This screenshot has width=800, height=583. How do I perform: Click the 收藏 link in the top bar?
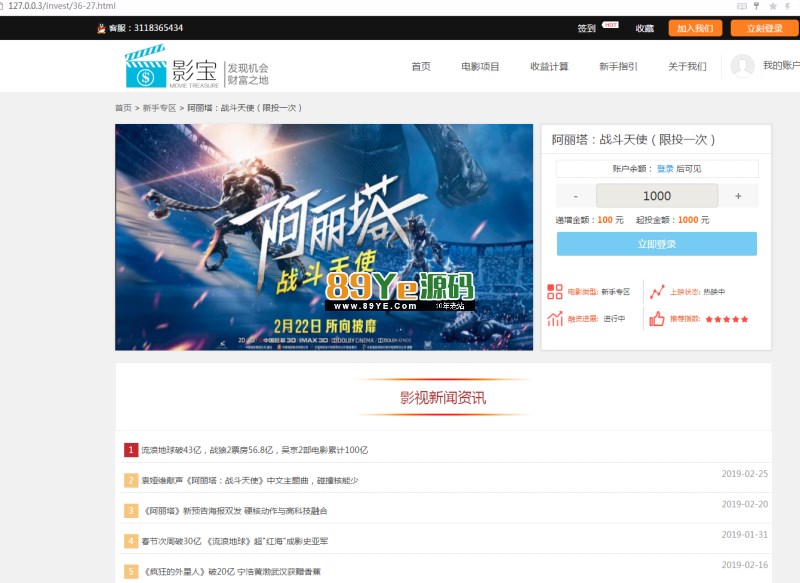[645, 28]
